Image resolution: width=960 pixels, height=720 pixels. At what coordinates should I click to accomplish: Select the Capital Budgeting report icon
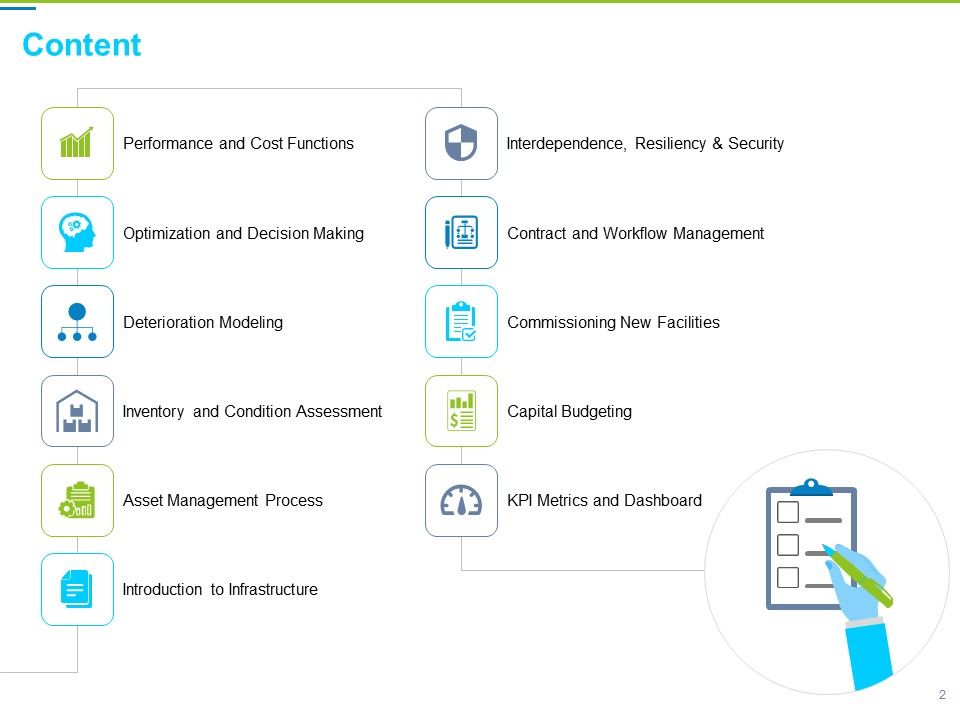[461, 411]
